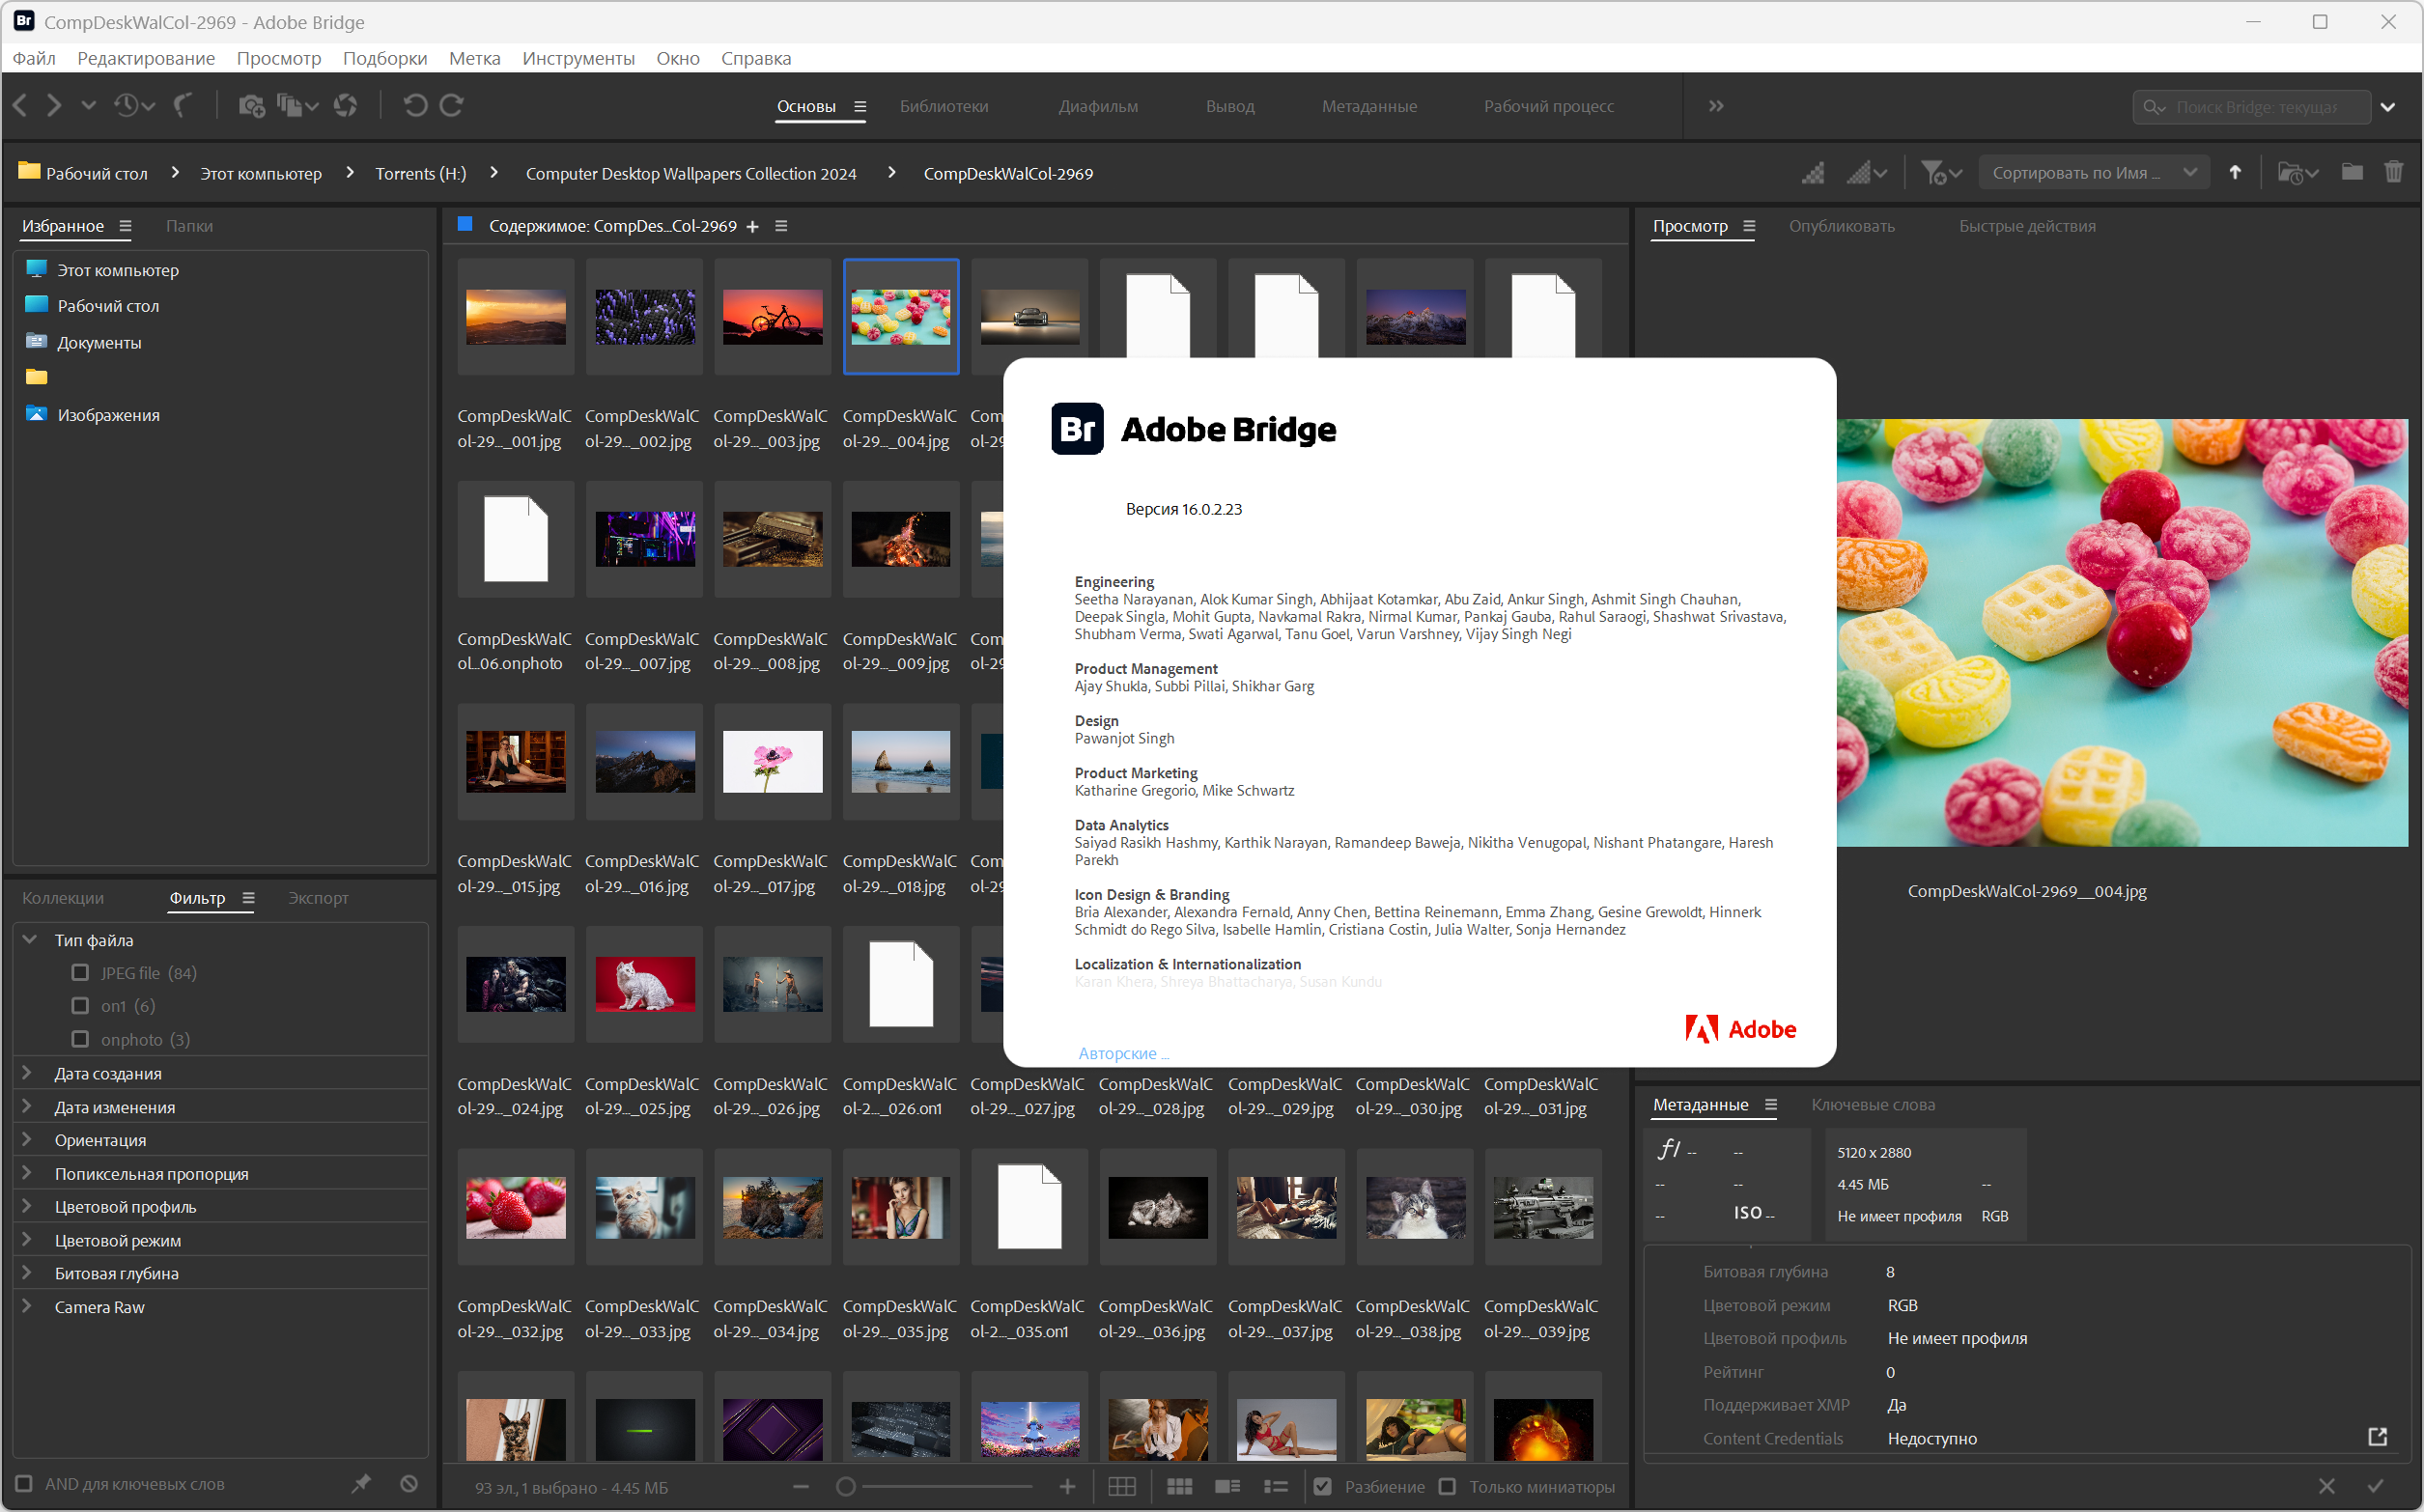Click the ascending sort order arrow
Image resolution: width=2424 pixels, height=1512 pixels.
[2235, 173]
